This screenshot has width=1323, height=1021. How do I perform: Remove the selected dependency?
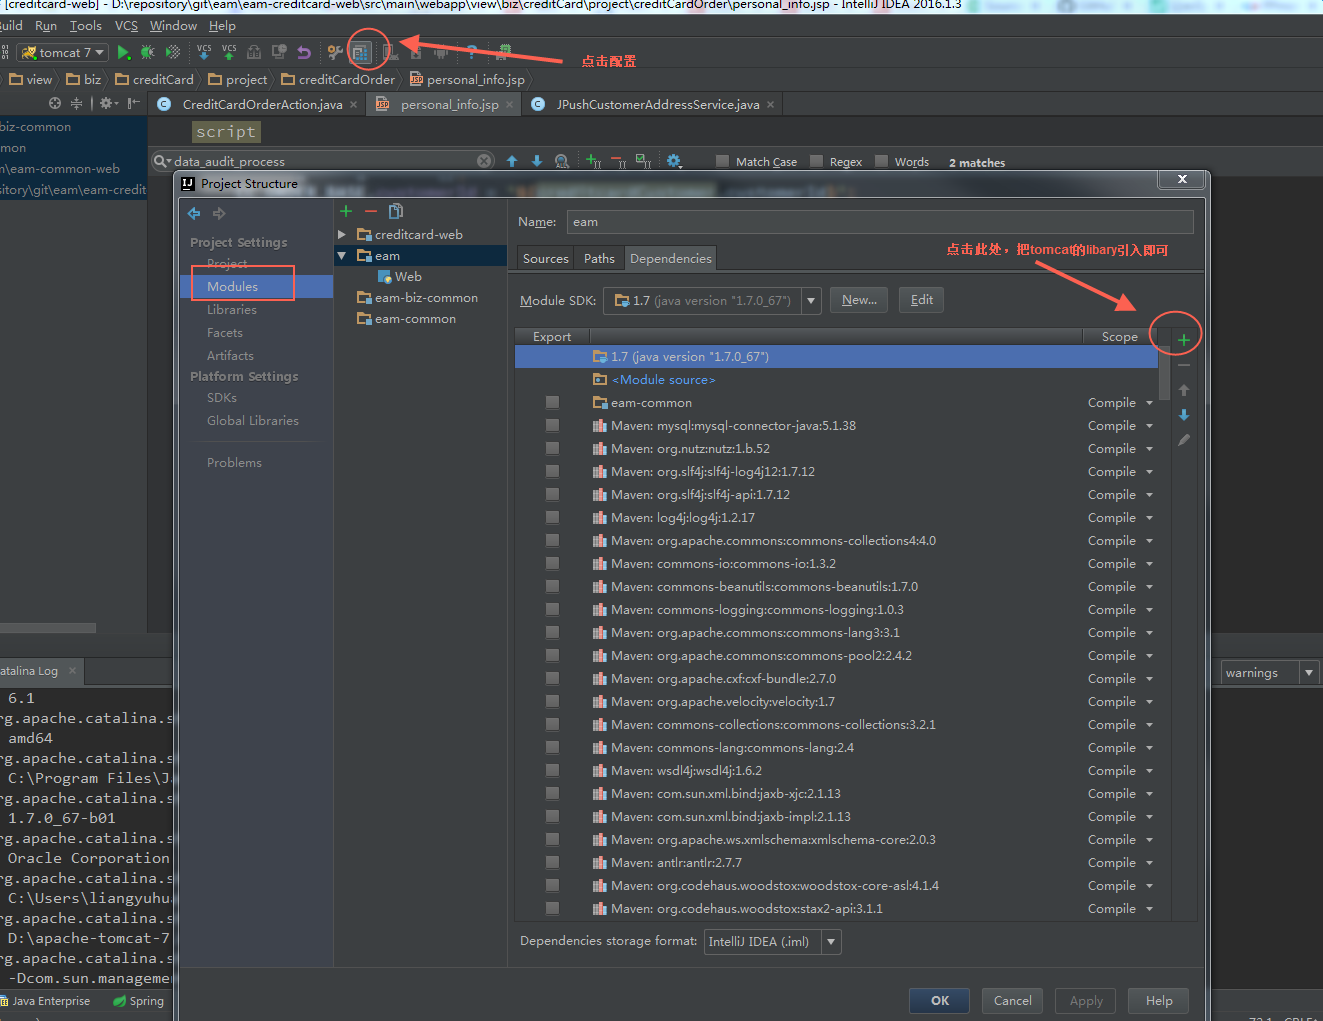tap(1184, 366)
